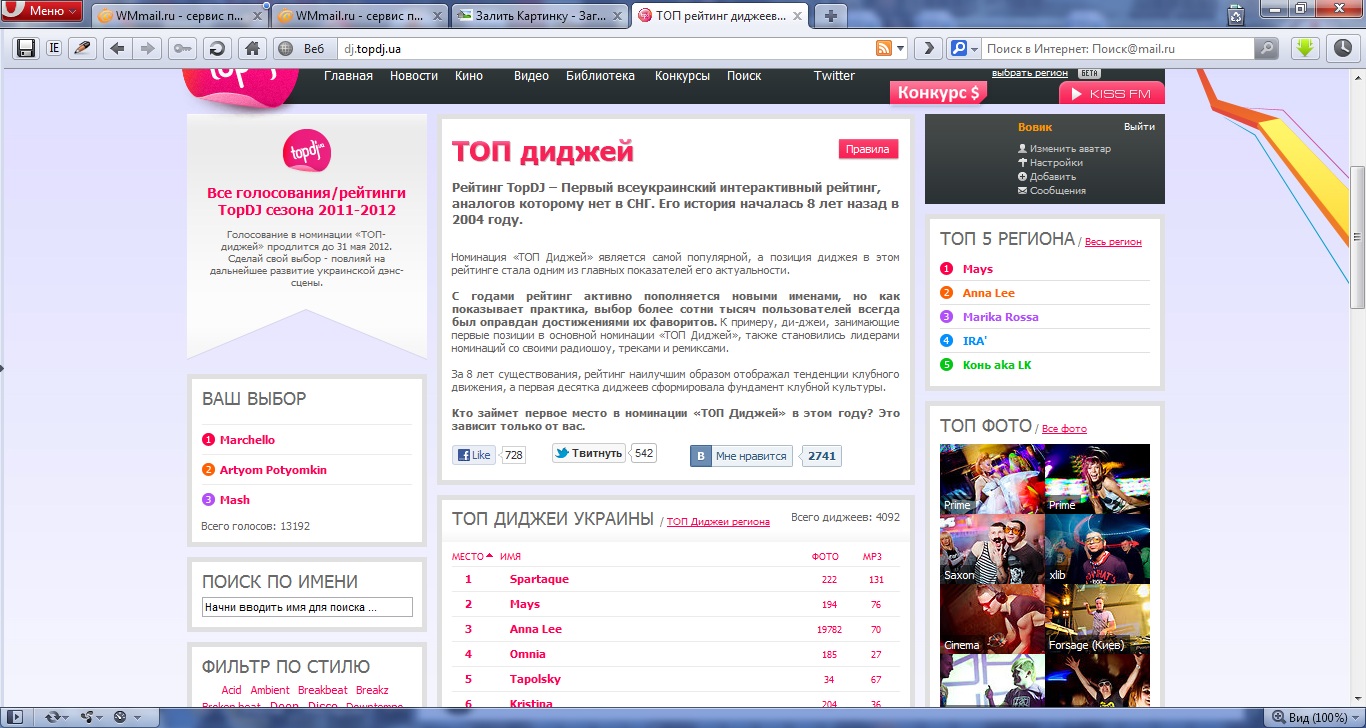Click the save (floppy disk) toolbar icon
This screenshot has height=728, width=1366.
(x=25, y=48)
